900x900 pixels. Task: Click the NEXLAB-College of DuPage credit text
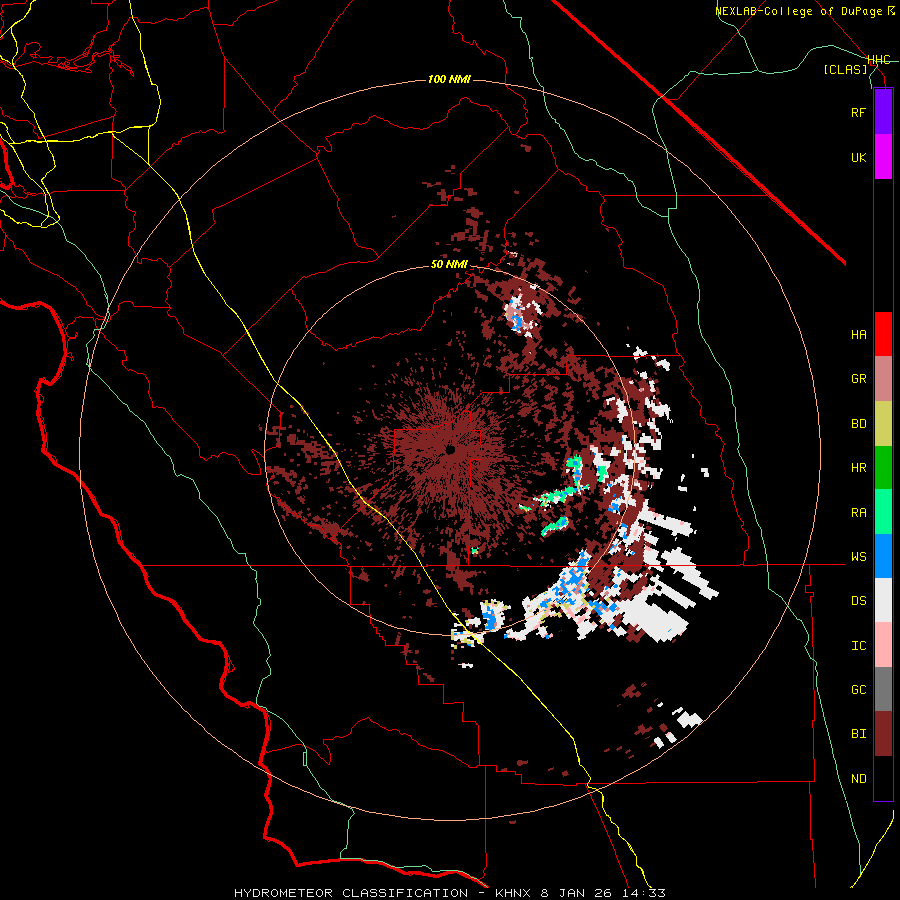[x=800, y=11]
